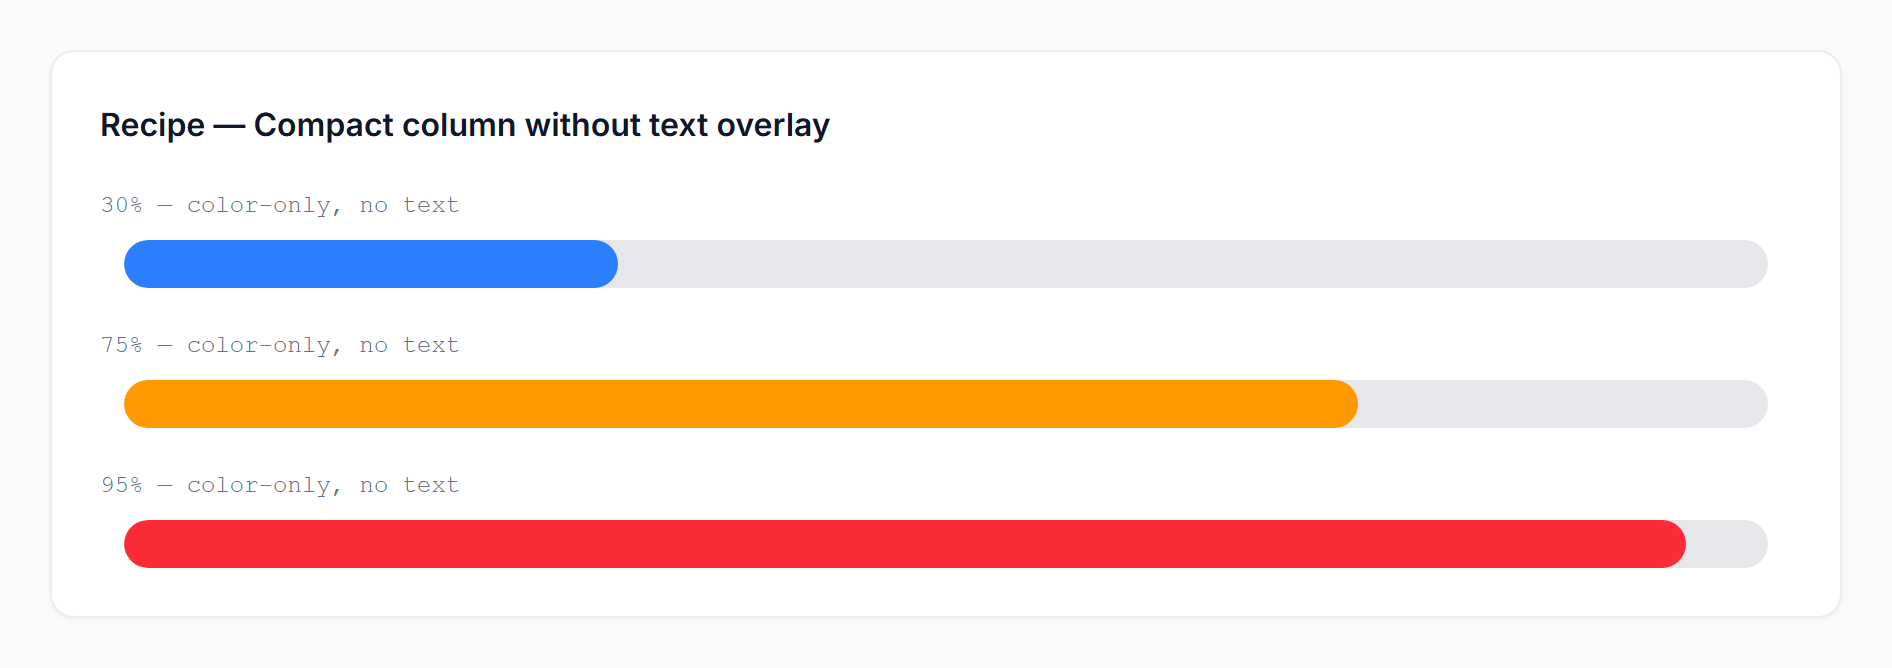Click the "95%" percentage text
1892x668 pixels.
(121, 485)
